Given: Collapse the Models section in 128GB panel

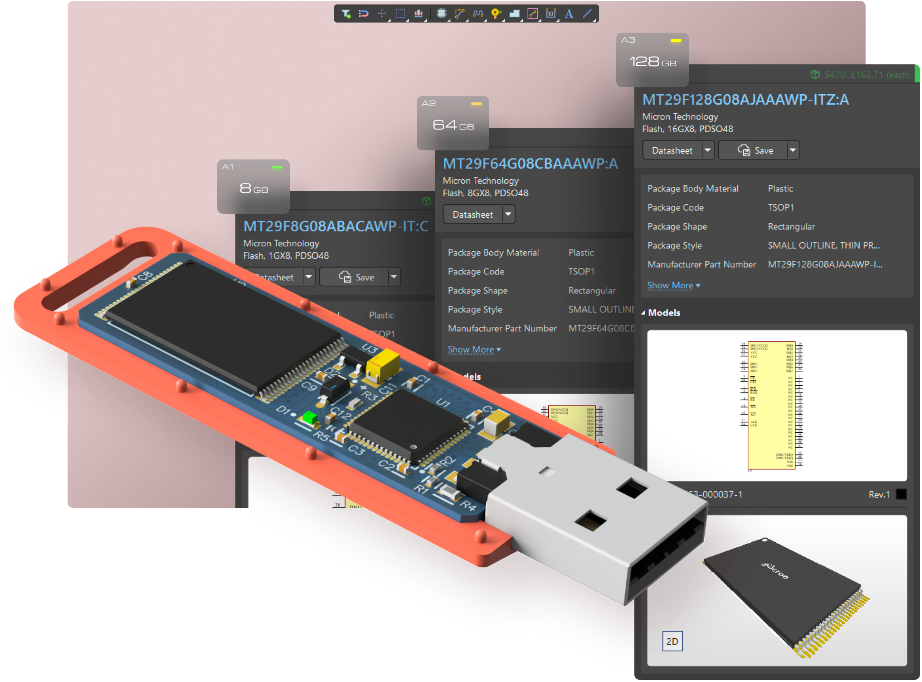Looking at the screenshot, I should (643, 313).
